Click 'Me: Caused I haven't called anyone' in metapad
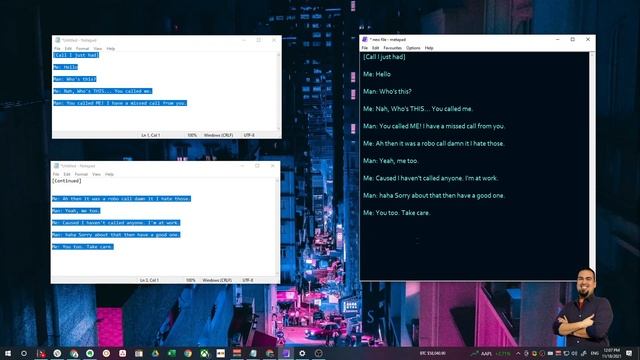The height and width of the screenshot is (360, 640). 431,178
